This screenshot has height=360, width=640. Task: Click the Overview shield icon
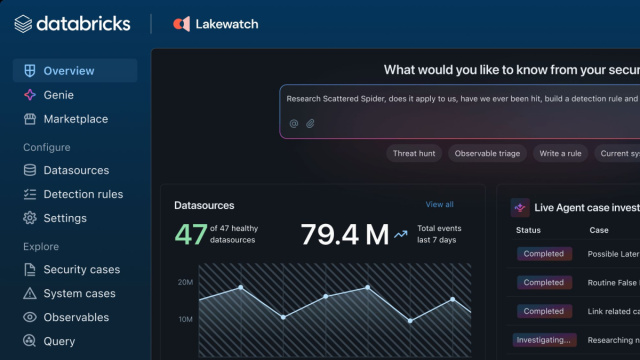click(30, 71)
